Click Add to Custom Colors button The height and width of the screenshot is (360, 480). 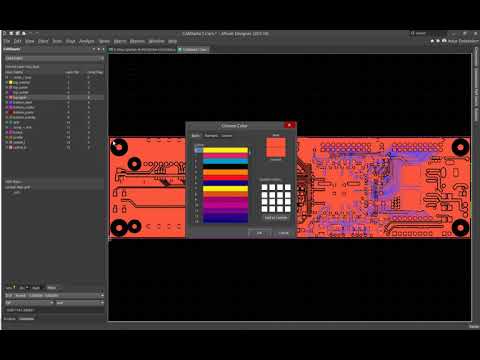click(276, 218)
